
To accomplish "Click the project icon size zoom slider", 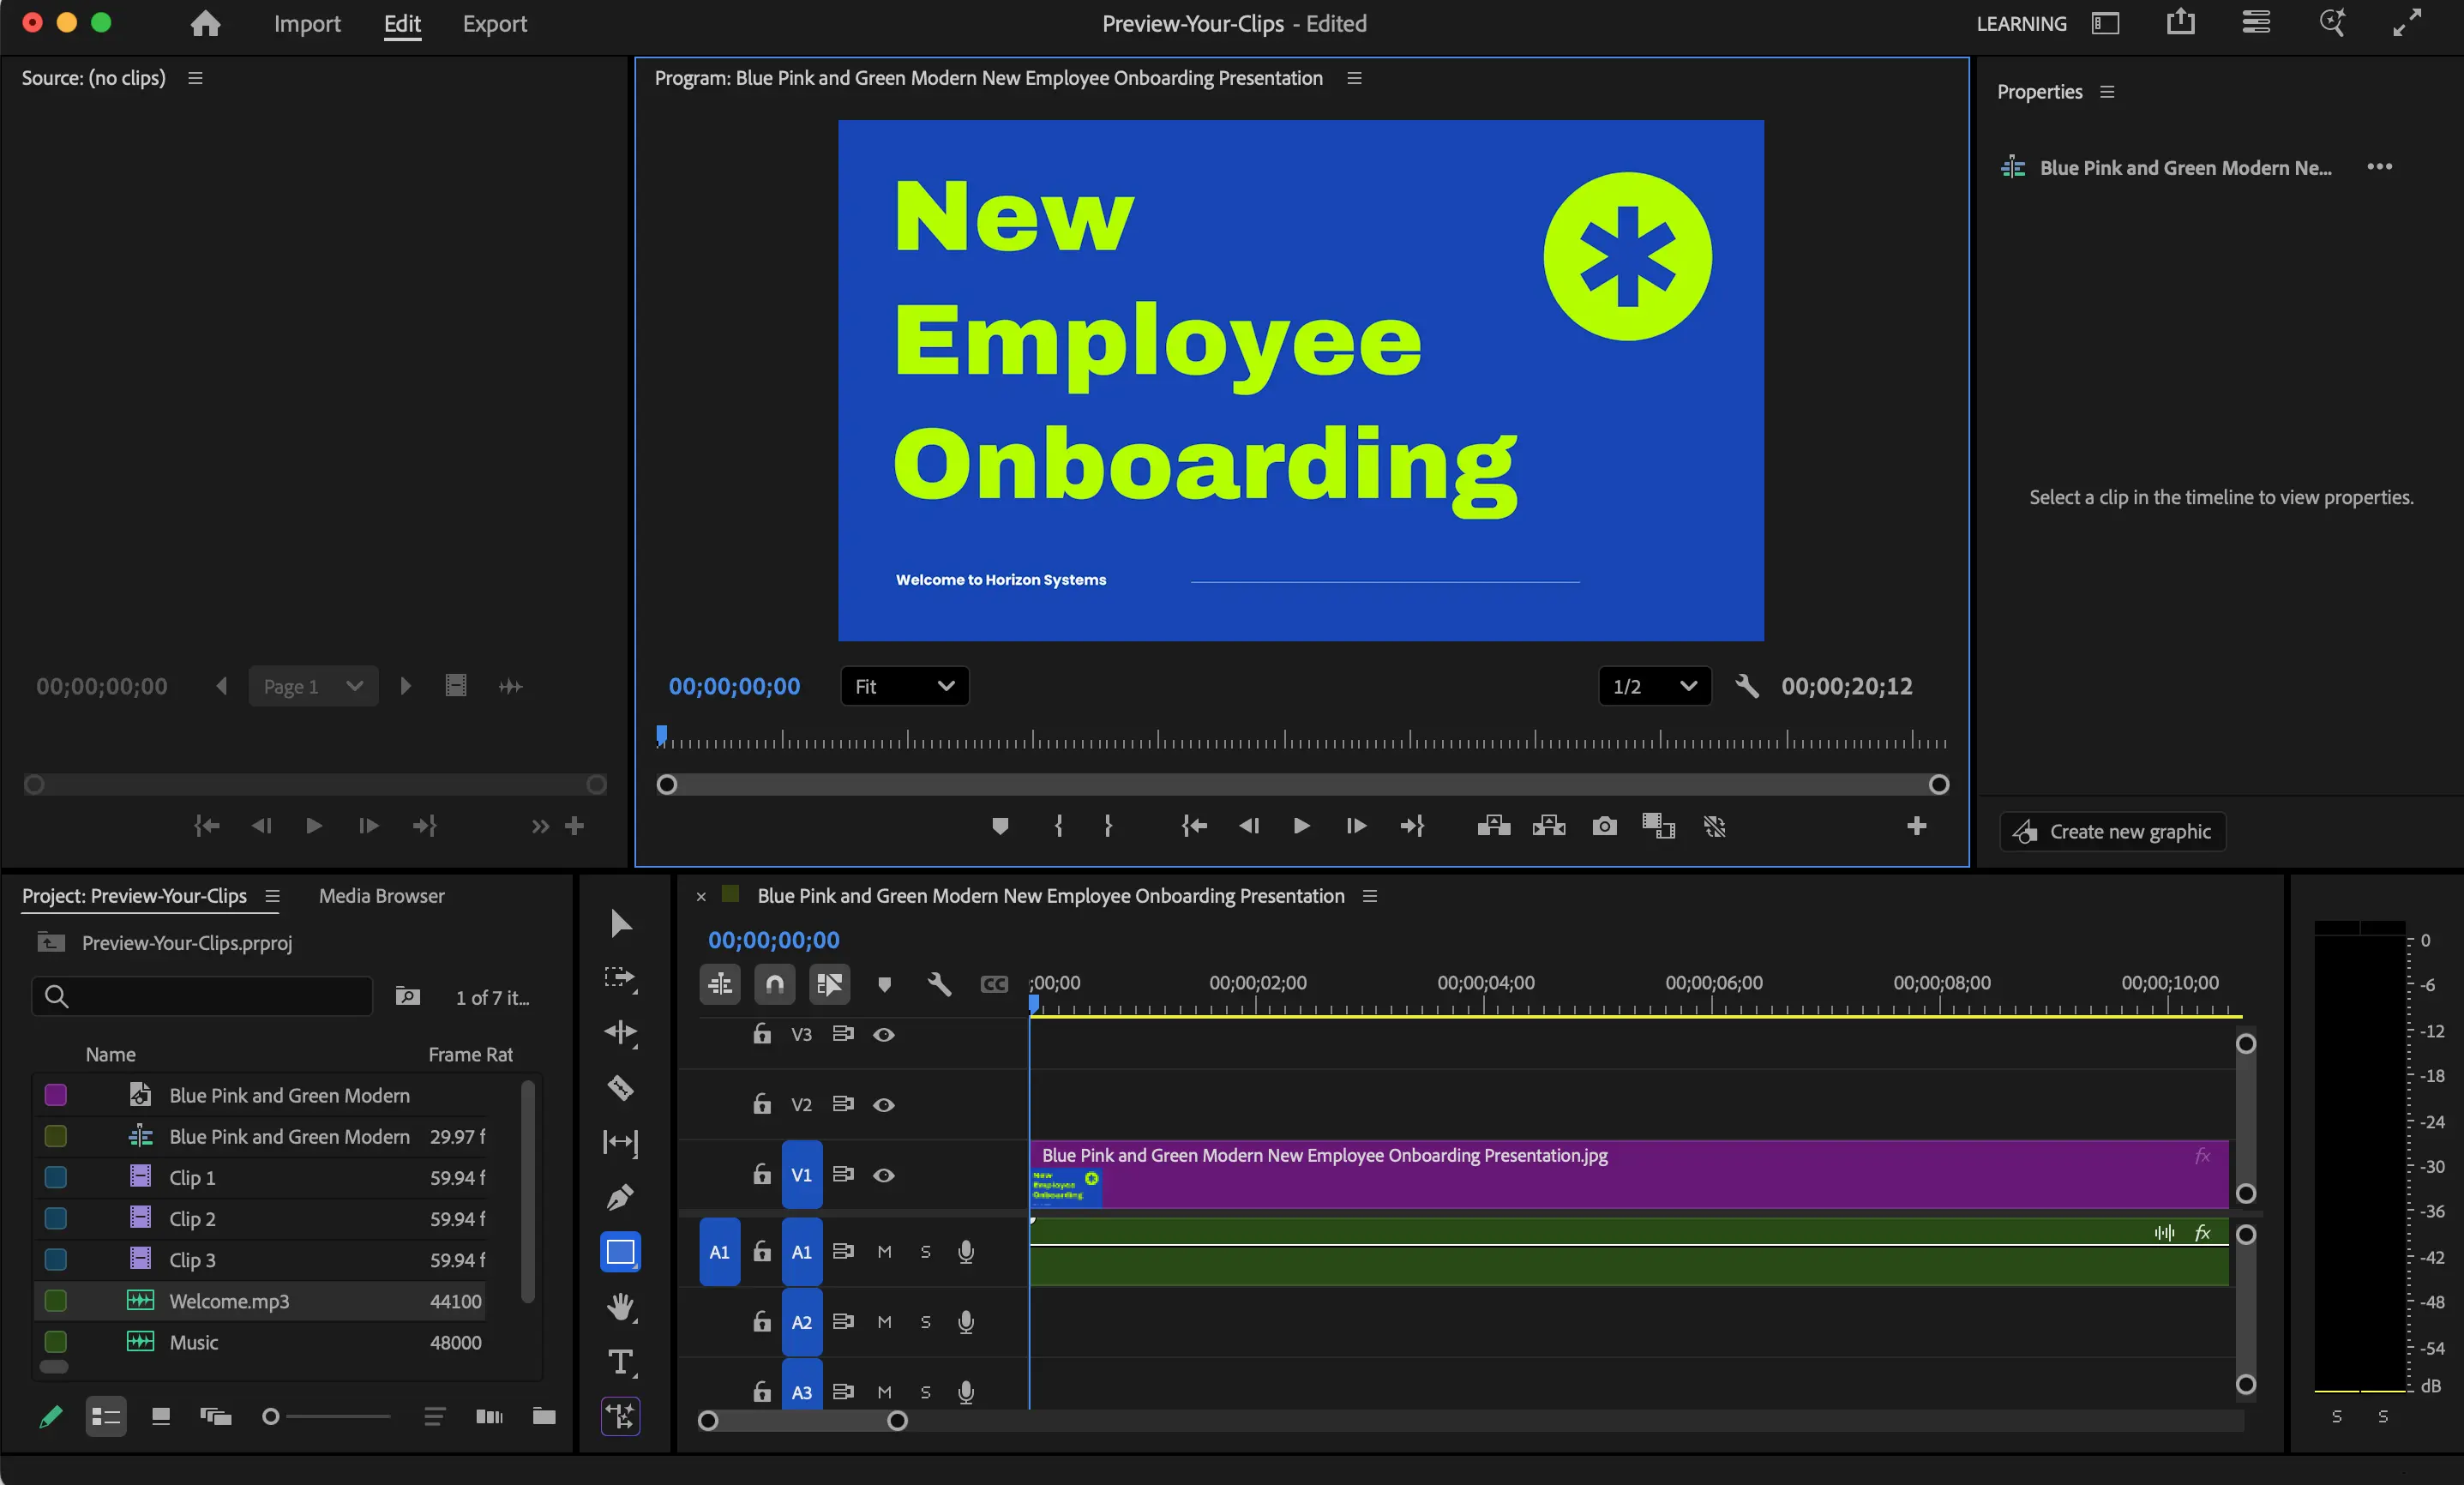I will coord(328,1417).
